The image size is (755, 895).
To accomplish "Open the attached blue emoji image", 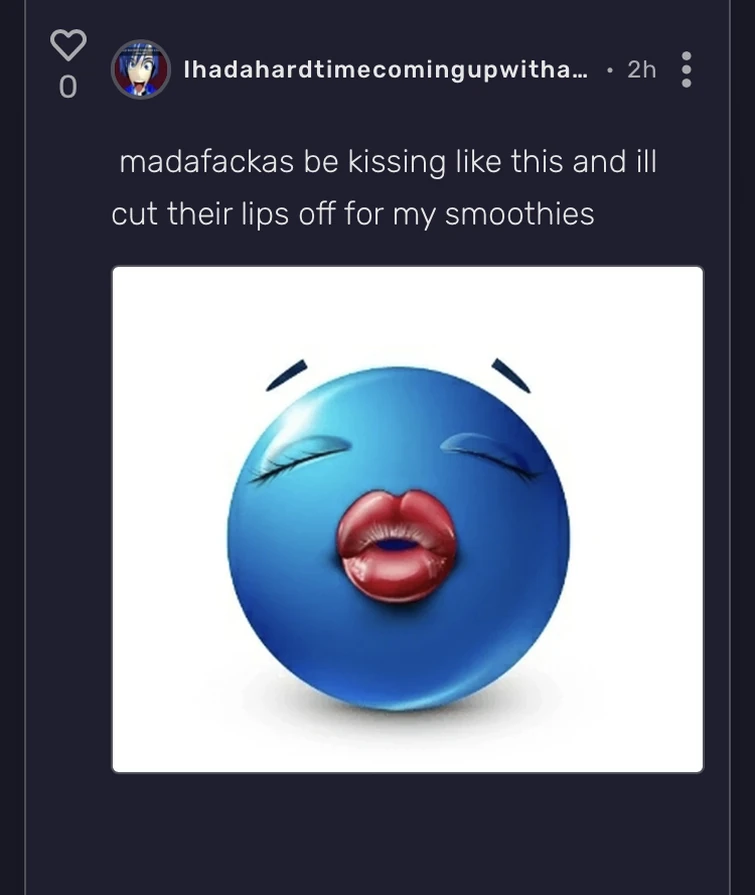I will point(407,519).
